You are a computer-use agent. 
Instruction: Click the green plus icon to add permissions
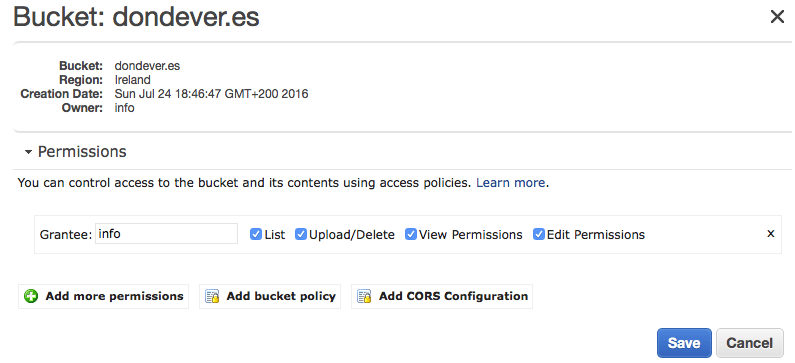click(x=31, y=297)
